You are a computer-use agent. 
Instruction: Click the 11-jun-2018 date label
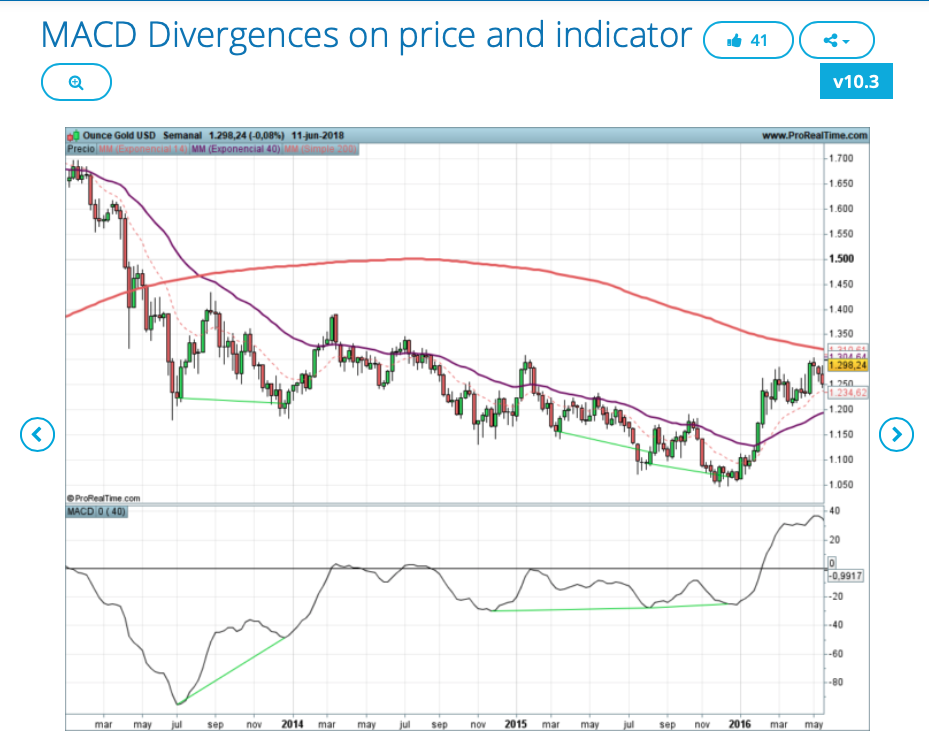(318, 136)
